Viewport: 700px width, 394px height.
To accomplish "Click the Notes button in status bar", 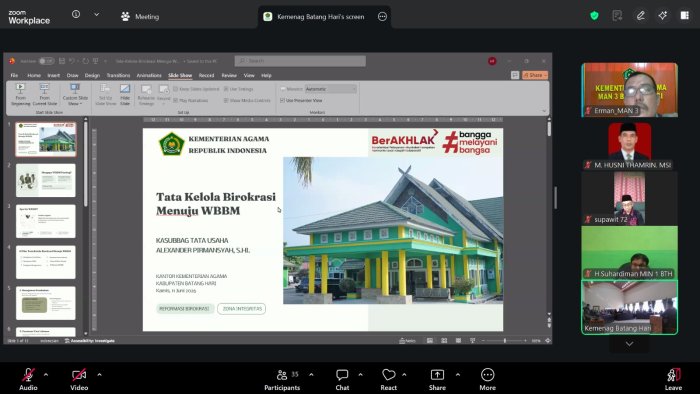I will coord(407,340).
